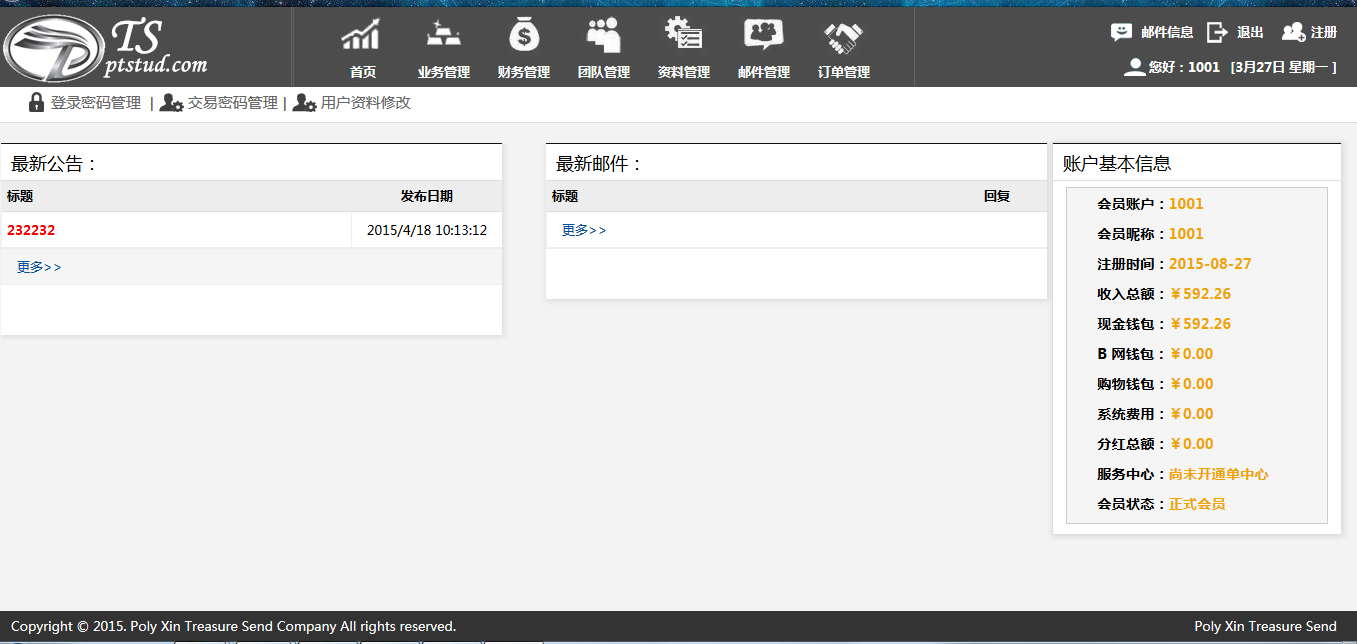
Task: Click 服务中心 value 尚未开通单中心
Action: pos(1218,474)
